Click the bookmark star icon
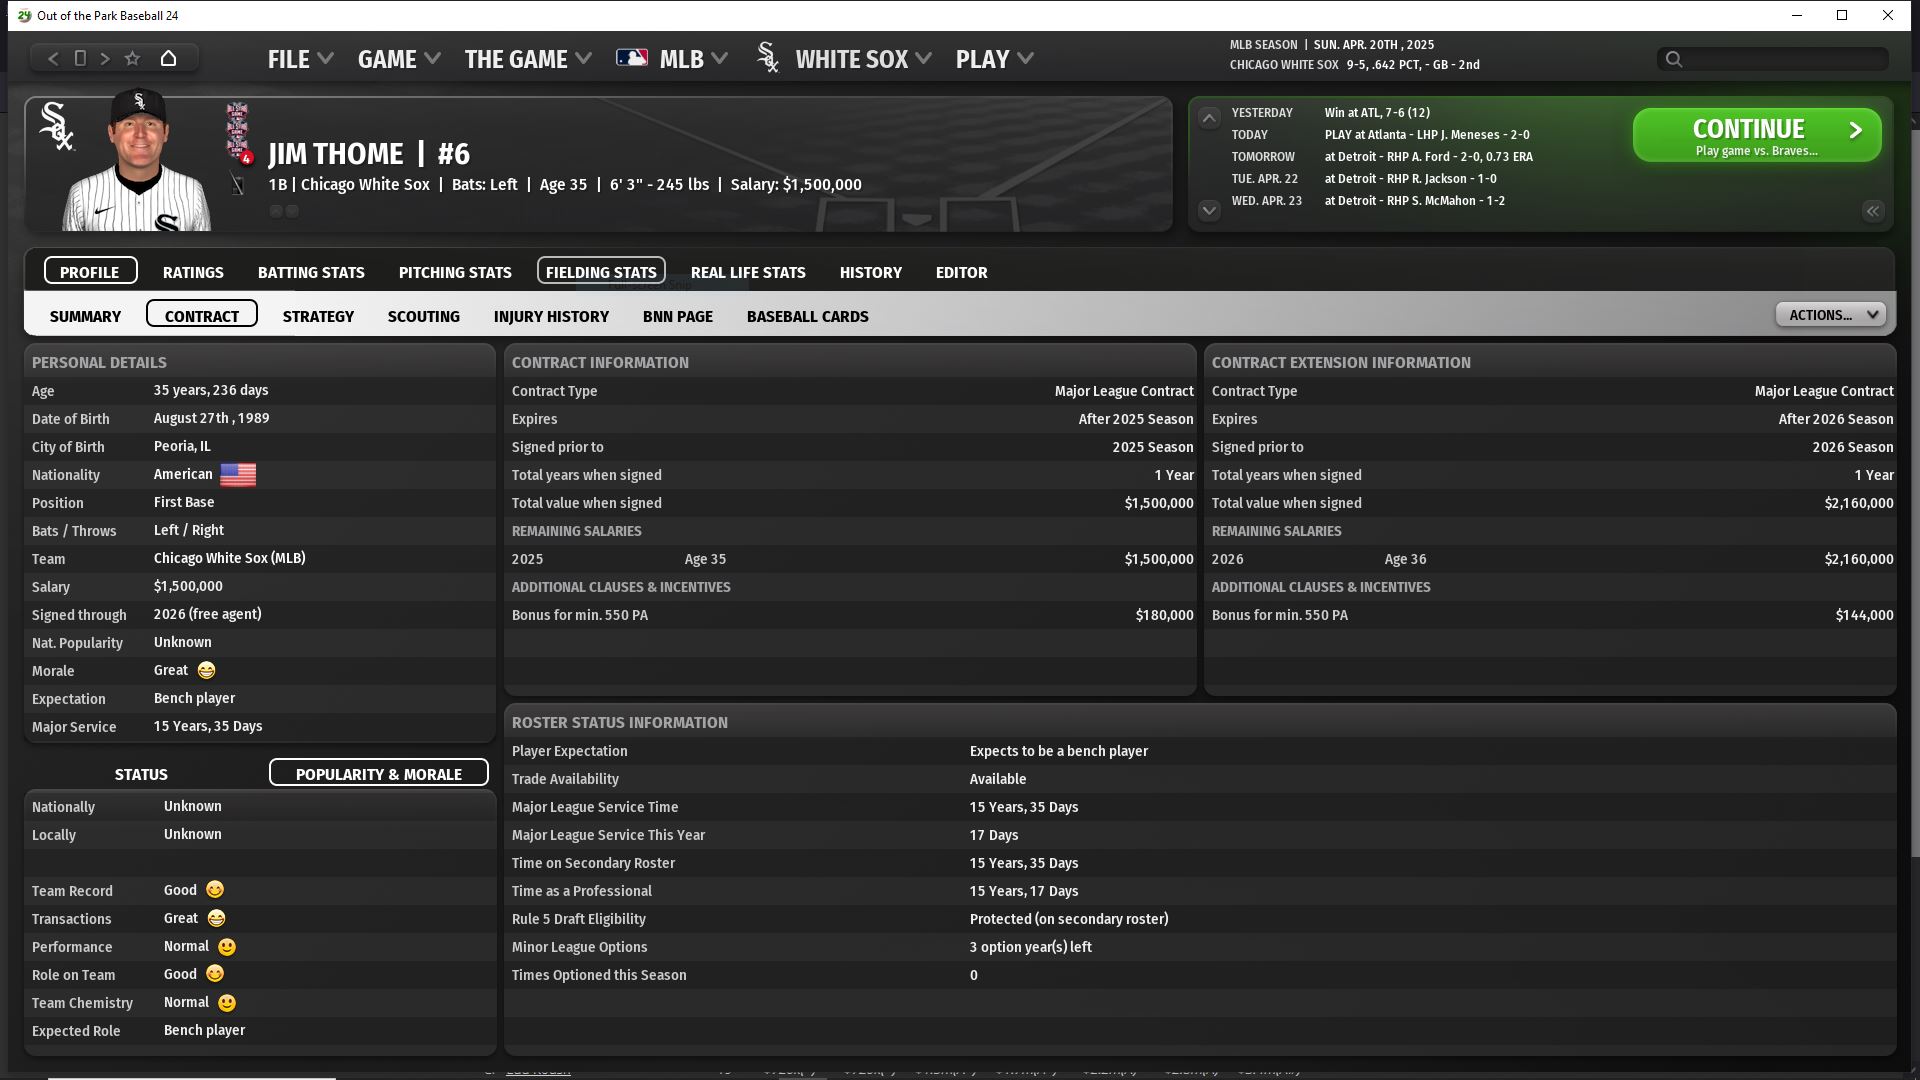 click(132, 59)
